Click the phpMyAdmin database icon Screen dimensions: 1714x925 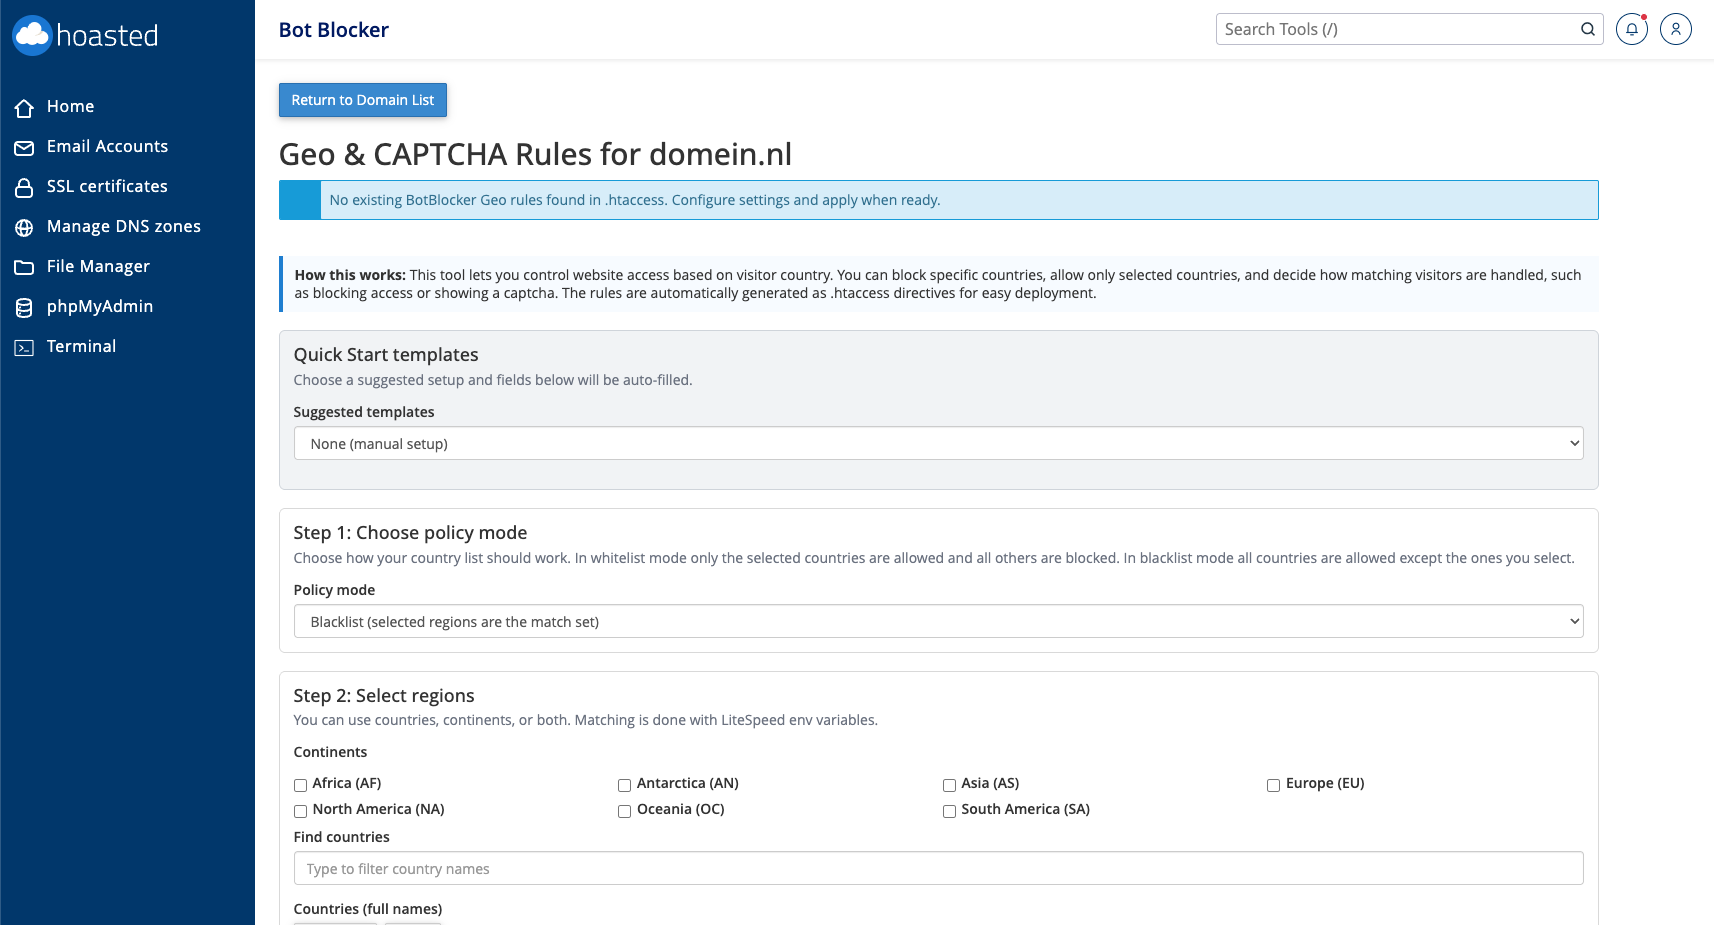point(25,307)
